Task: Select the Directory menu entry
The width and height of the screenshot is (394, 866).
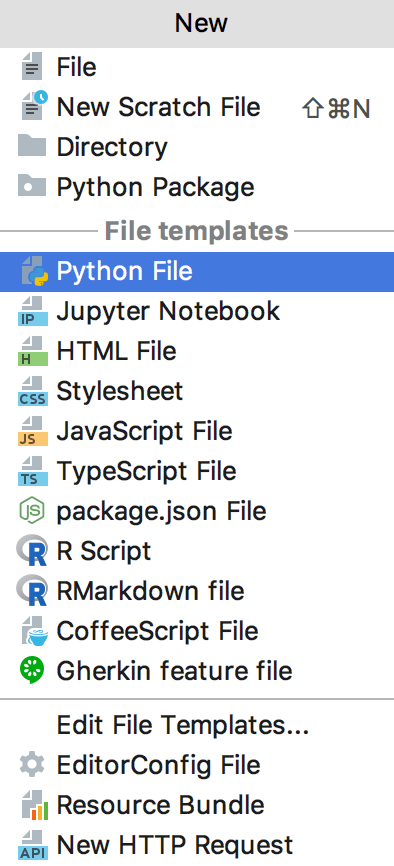Action: 197,147
